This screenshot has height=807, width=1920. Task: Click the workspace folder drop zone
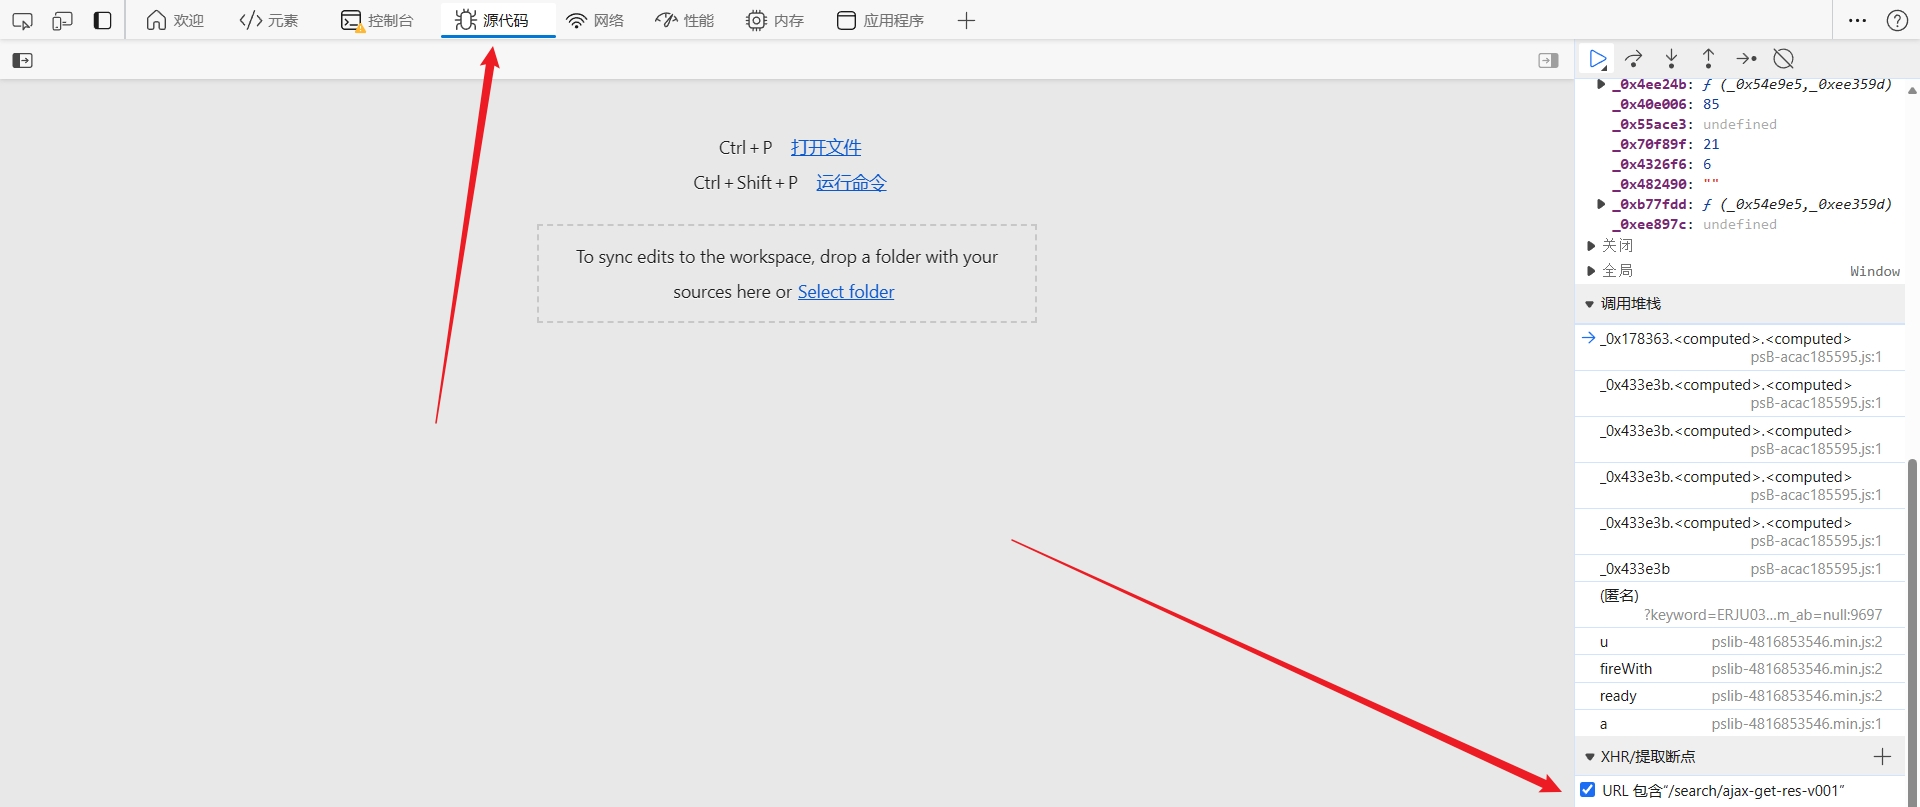pos(787,273)
